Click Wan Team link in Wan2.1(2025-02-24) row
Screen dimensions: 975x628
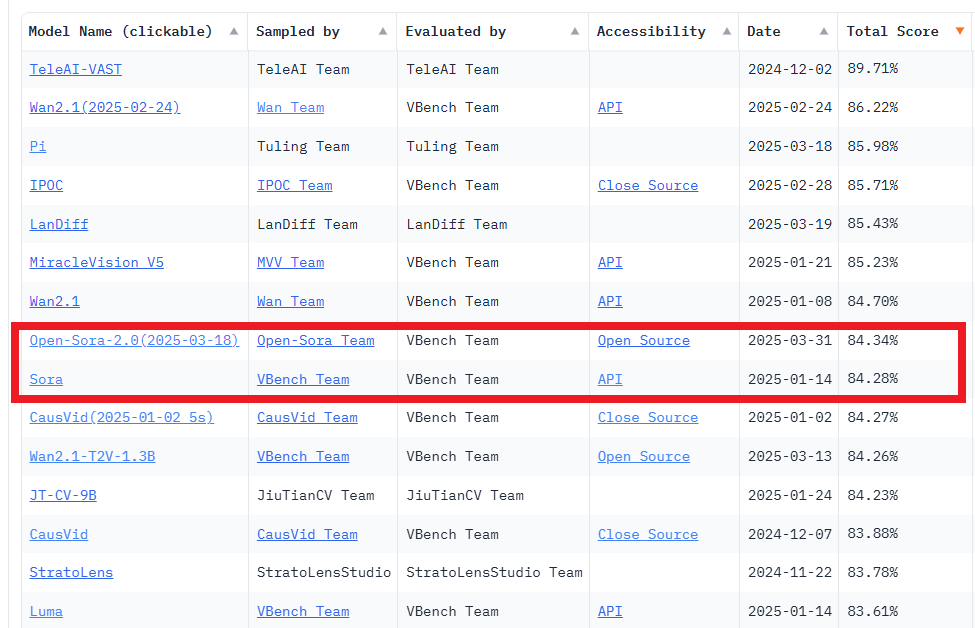(290, 107)
